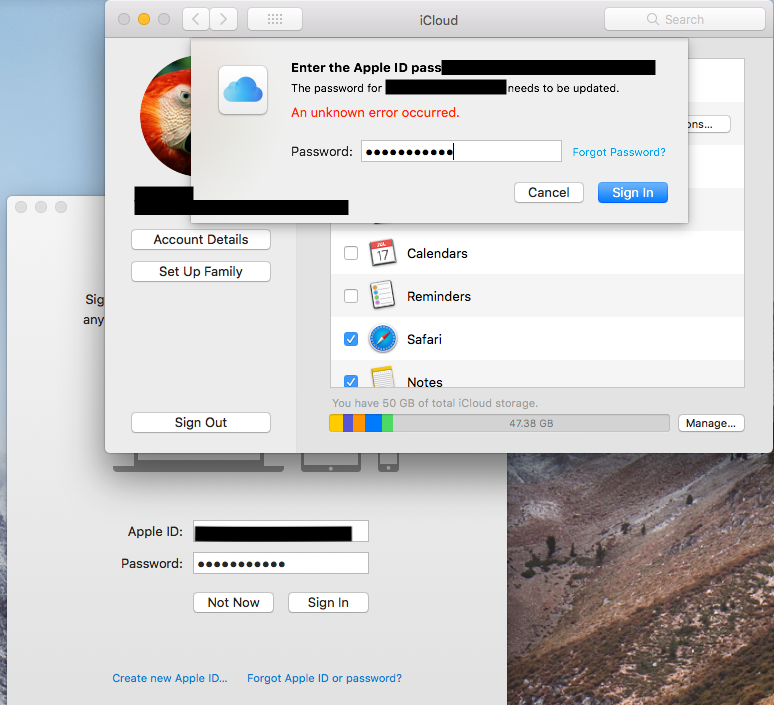The height and width of the screenshot is (705, 774).
Task: Click the partially hidden Options... button
Action: (709, 124)
